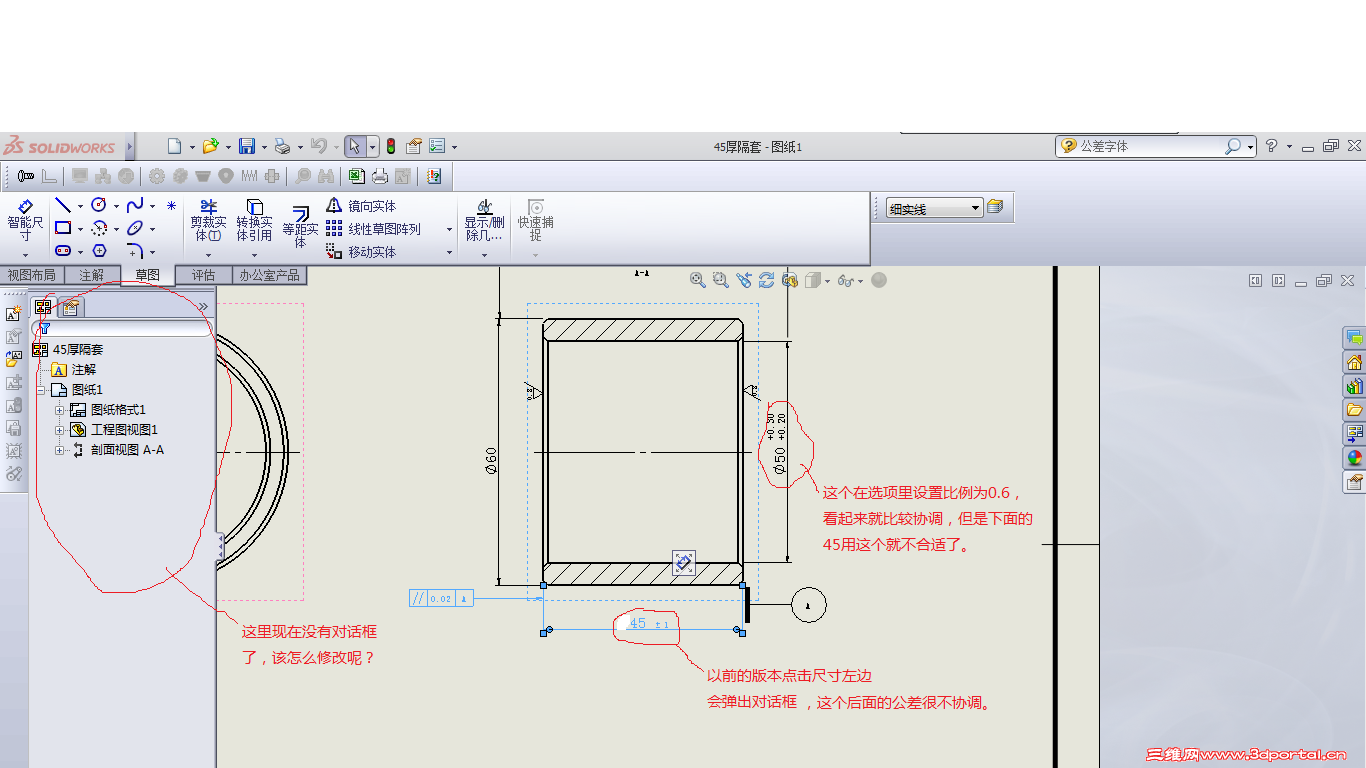Expand the 工程图视图1 tree node
This screenshot has height=768, width=1366.
pyautogui.click(x=58, y=429)
